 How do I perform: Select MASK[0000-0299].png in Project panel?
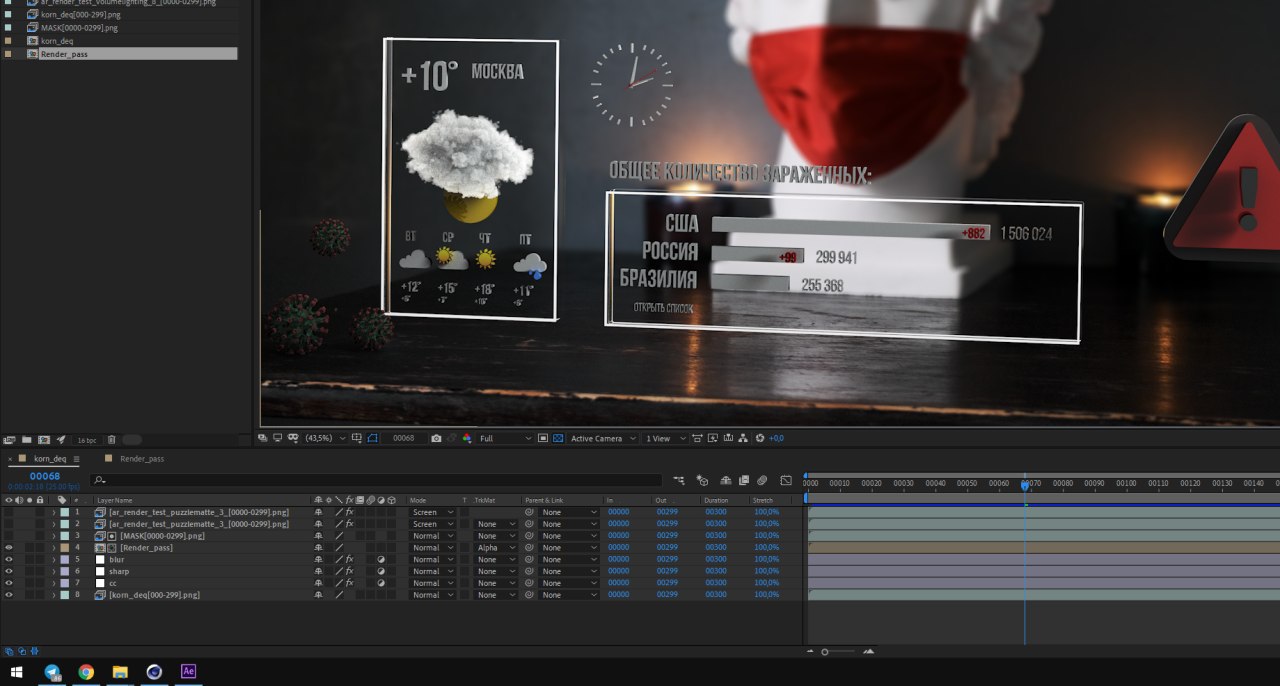(x=79, y=28)
